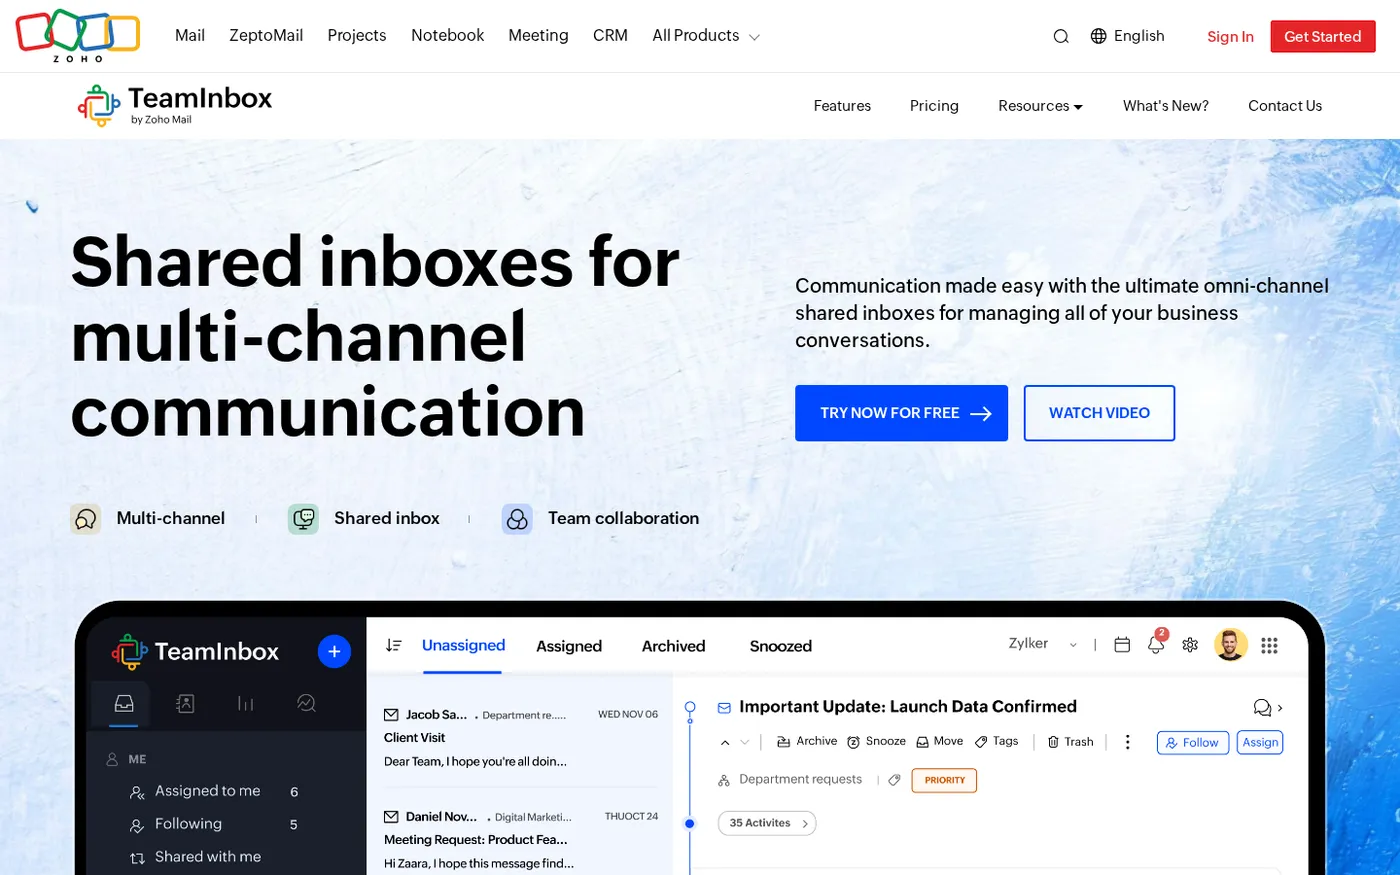Click the Move toolbar icon
The width and height of the screenshot is (1400, 875).
(x=922, y=742)
